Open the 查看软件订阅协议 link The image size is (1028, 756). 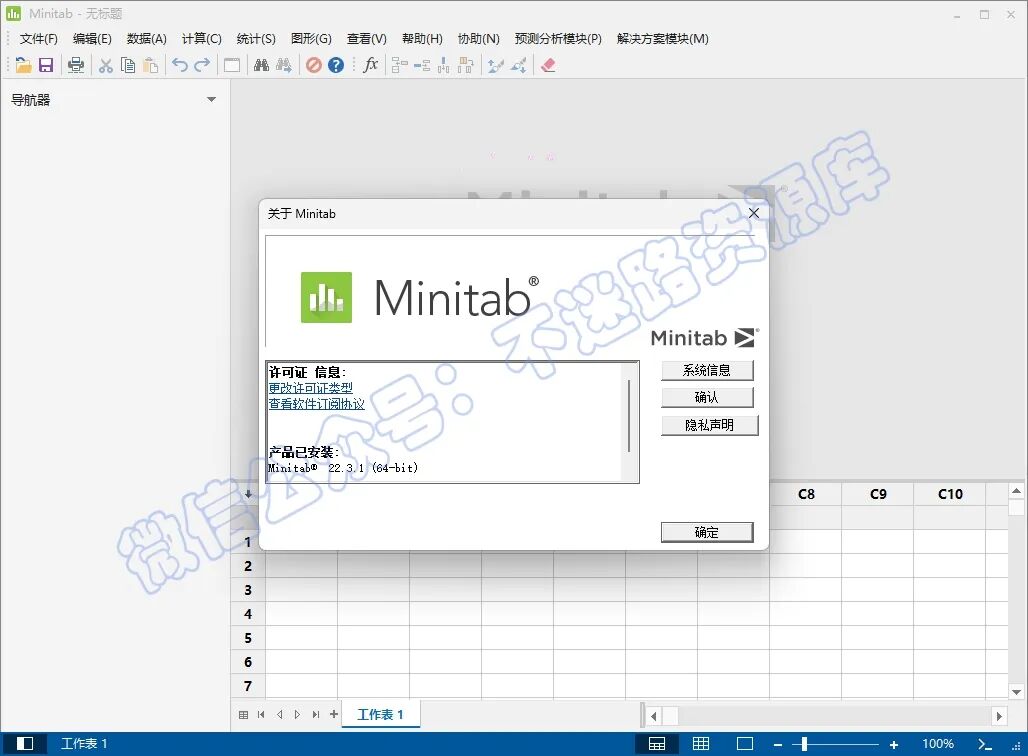point(317,404)
